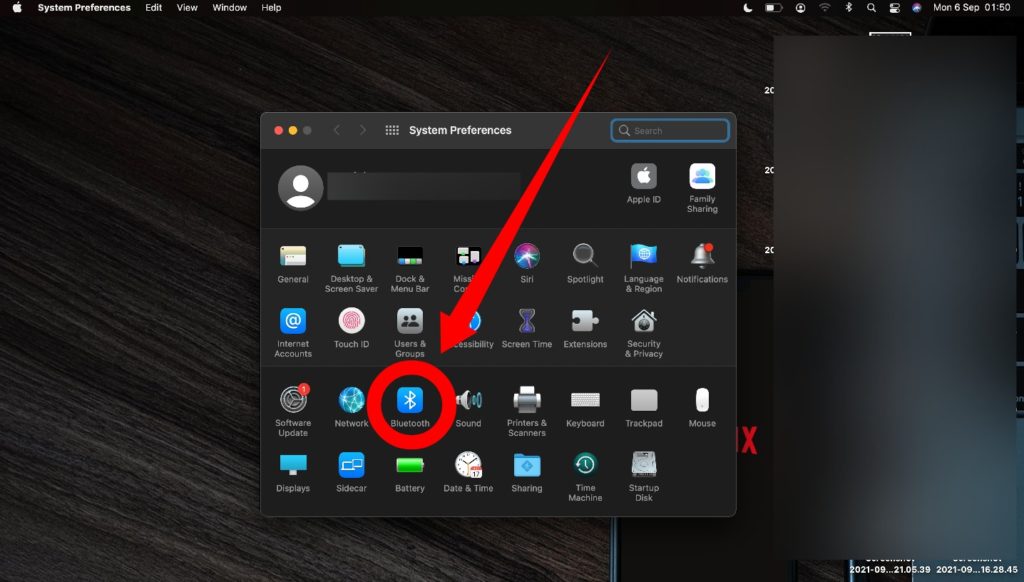Open Trackpad preferences
The width and height of the screenshot is (1024, 582).
(x=643, y=407)
